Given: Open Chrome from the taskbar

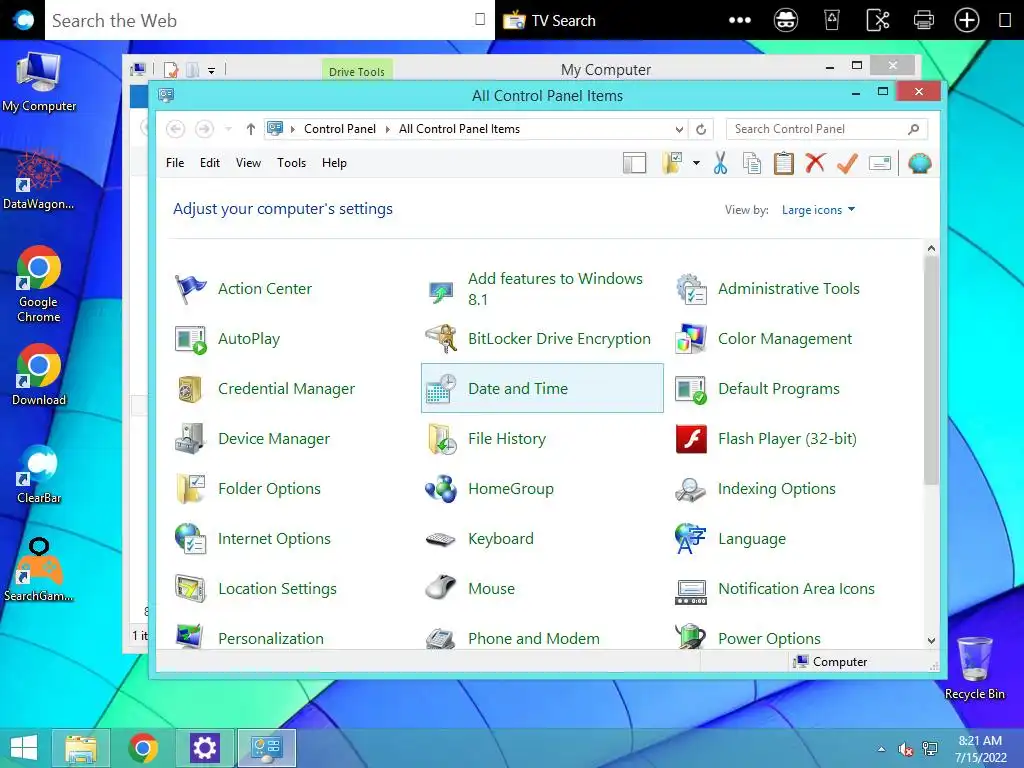Looking at the screenshot, I should (143, 748).
